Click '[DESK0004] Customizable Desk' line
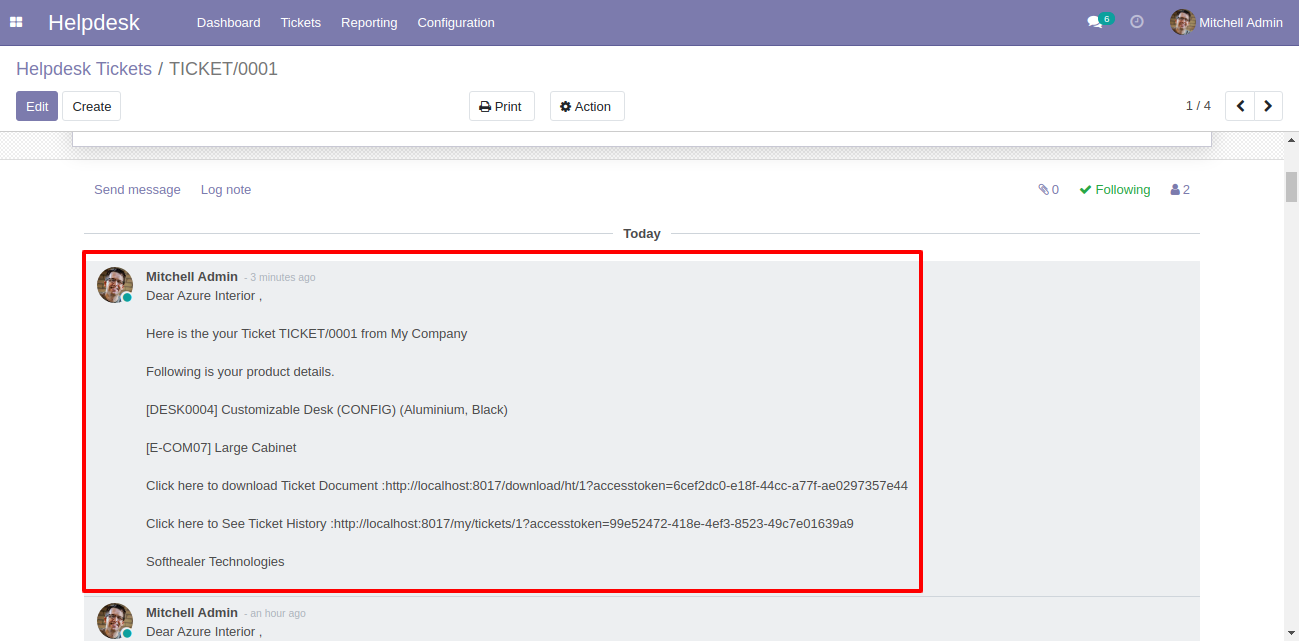The image size is (1299, 641). point(327,410)
